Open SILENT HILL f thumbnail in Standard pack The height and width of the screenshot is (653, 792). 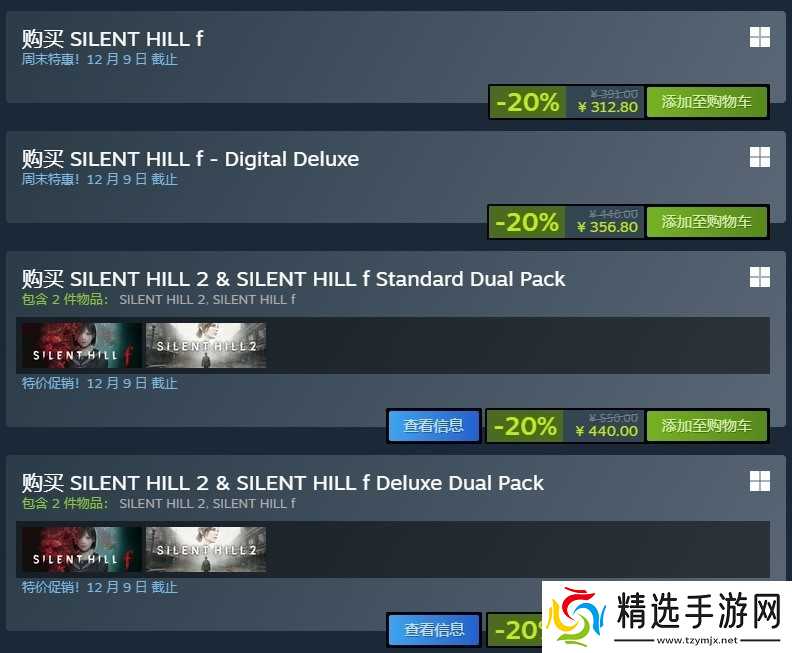(82, 345)
